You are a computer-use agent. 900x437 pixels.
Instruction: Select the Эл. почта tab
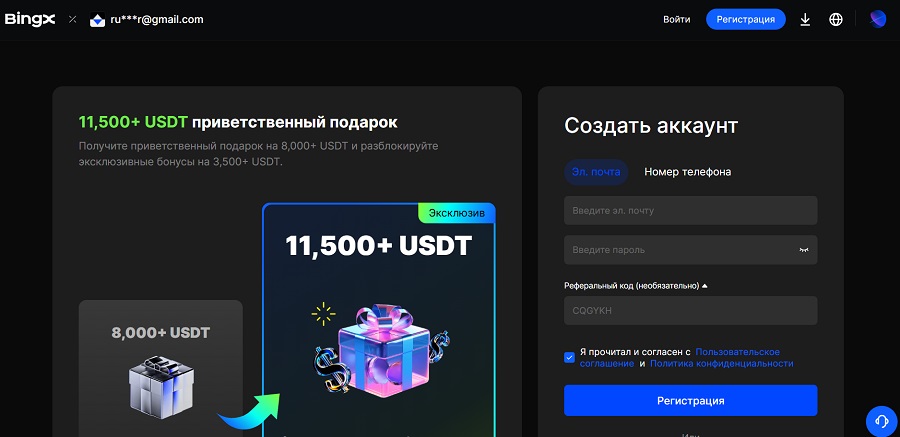point(596,172)
